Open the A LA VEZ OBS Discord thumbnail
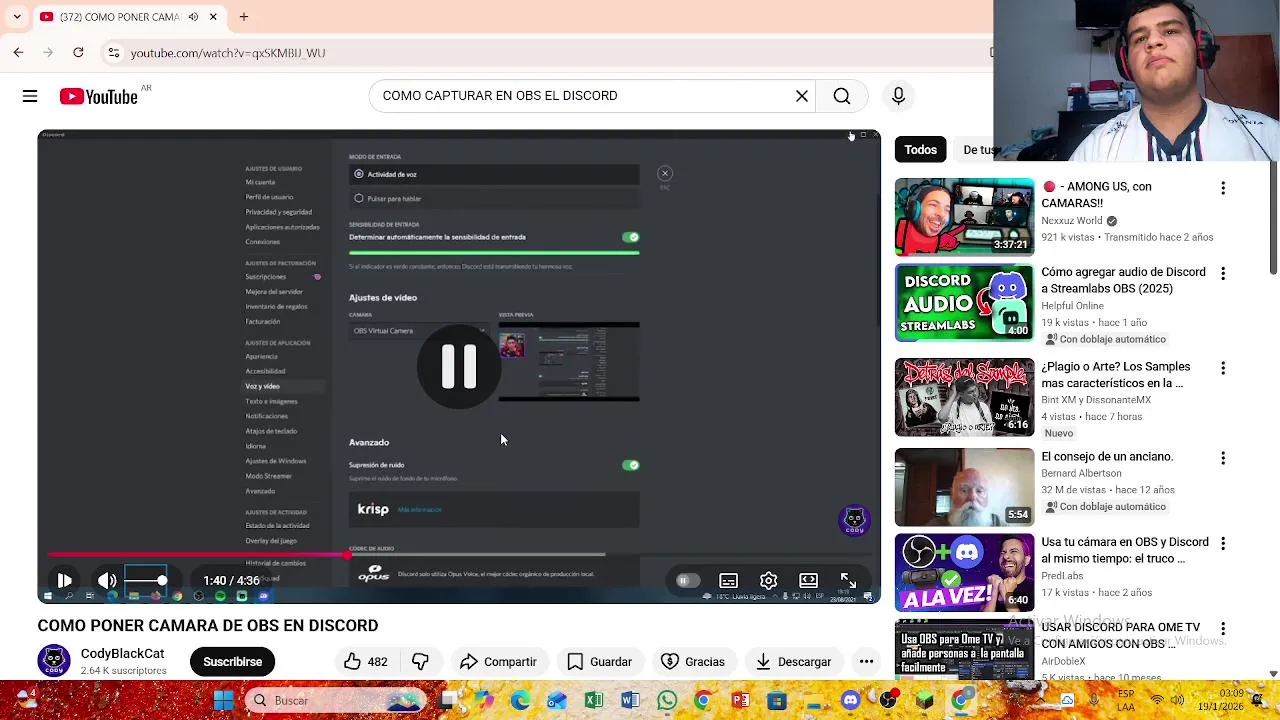This screenshot has height=720, width=1280. 964,572
